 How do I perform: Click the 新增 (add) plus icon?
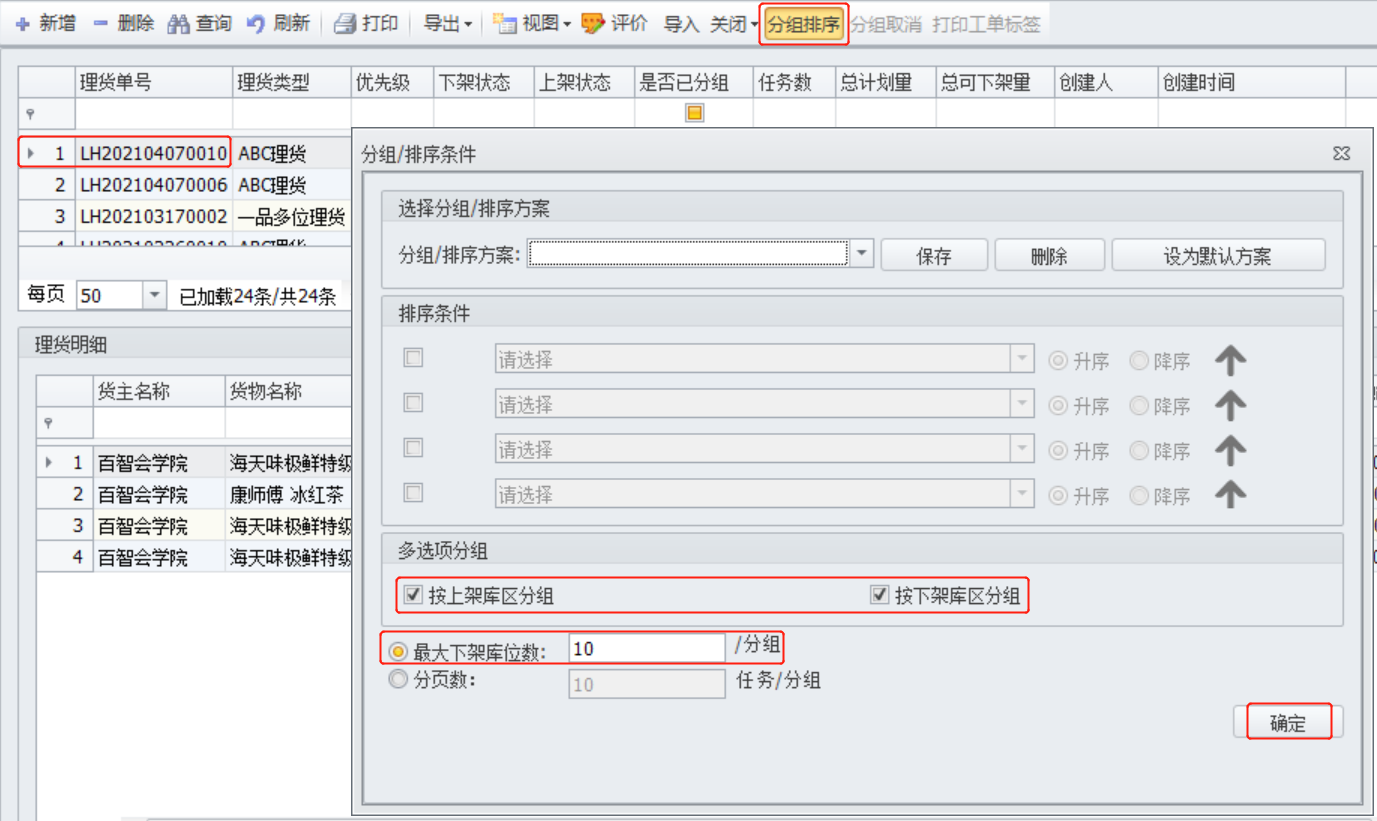click(22, 24)
